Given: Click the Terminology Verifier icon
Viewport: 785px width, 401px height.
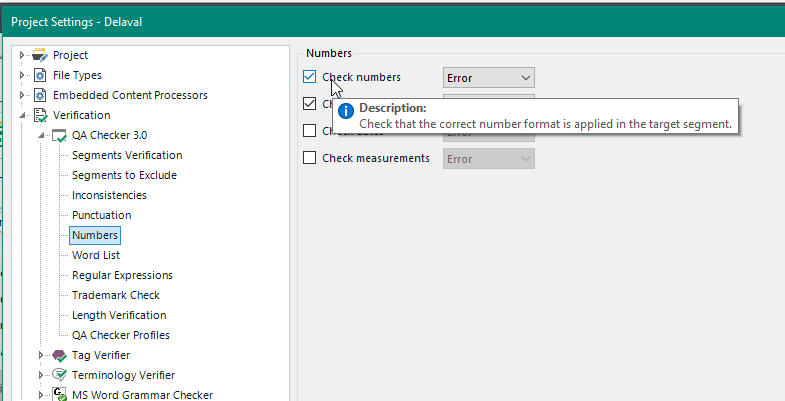Looking at the screenshot, I should pos(59,375).
